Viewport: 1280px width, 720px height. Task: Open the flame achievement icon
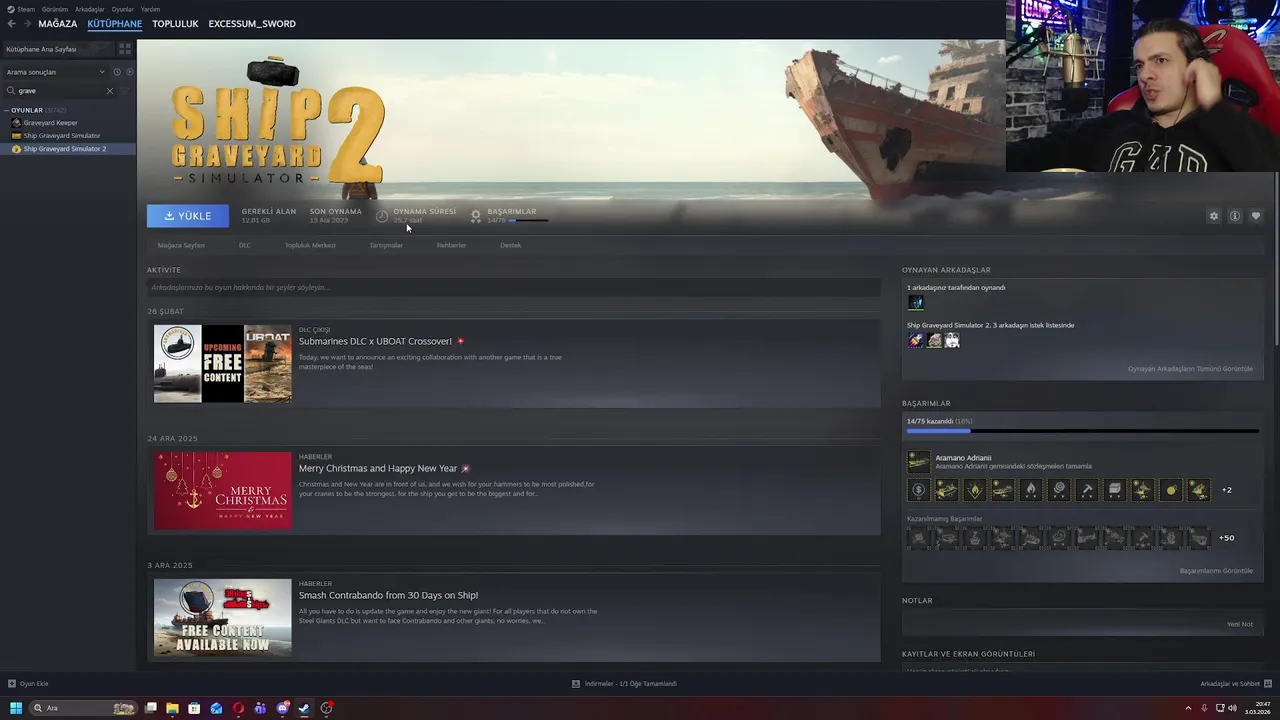click(x=1030, y=490)
